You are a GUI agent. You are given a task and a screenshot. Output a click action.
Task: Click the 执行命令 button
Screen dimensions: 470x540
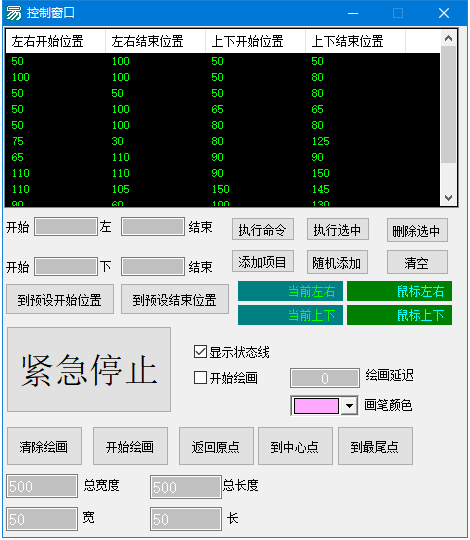(x=263, y=229)
